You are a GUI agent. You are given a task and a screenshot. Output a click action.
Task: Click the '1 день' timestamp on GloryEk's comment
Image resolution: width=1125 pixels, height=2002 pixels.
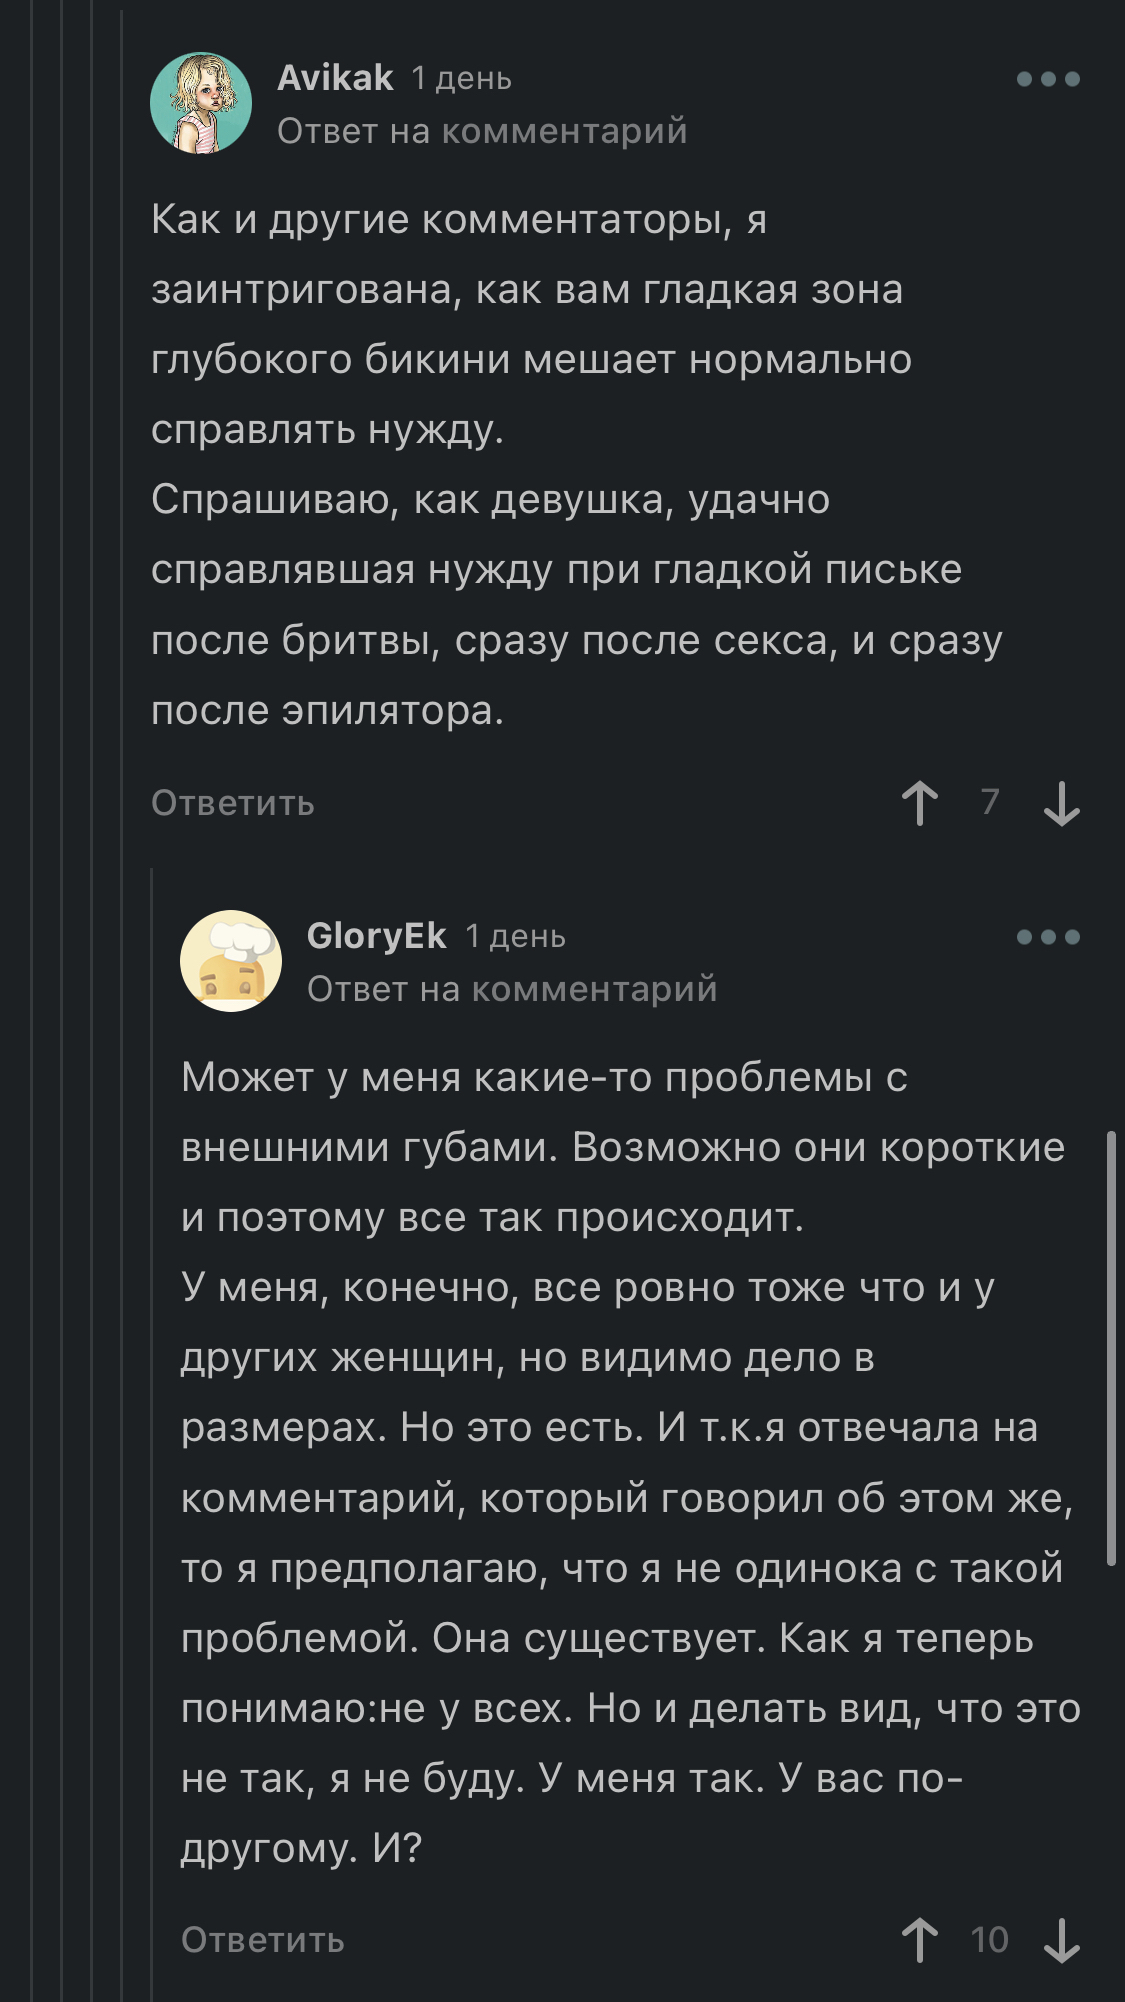[x=516, y=937]
